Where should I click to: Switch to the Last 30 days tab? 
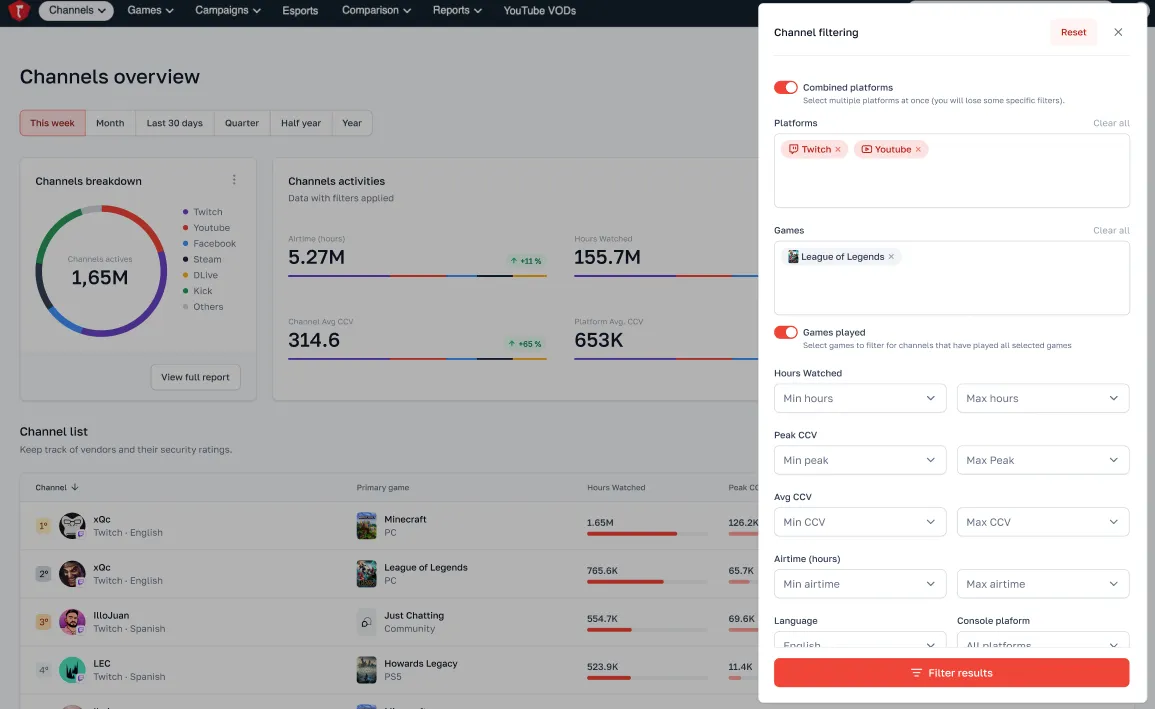pyautogui.click(x=174, y=123)
